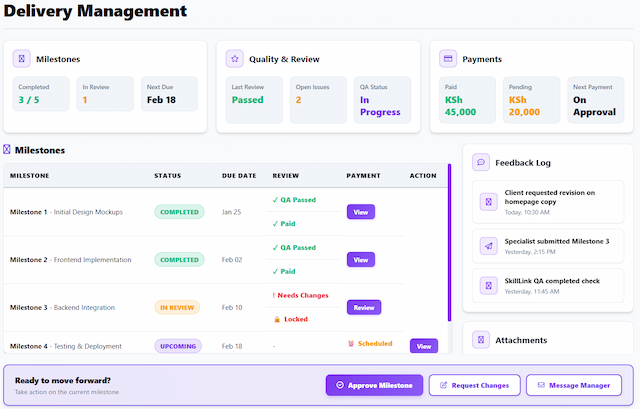Click the hourglass icon beside Milestones section heading
The image size is (640, 409).
click(7, 149)
